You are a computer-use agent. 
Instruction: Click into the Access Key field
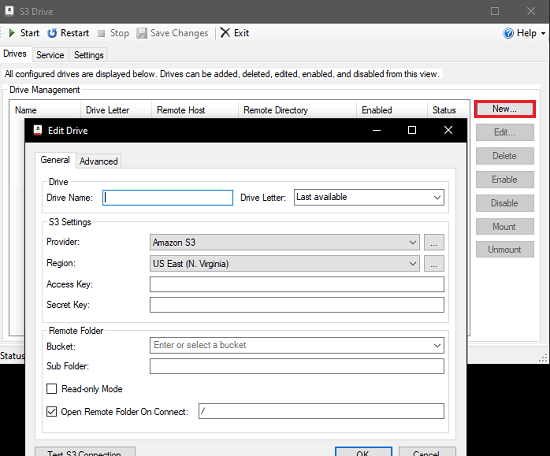pos(297,284)
